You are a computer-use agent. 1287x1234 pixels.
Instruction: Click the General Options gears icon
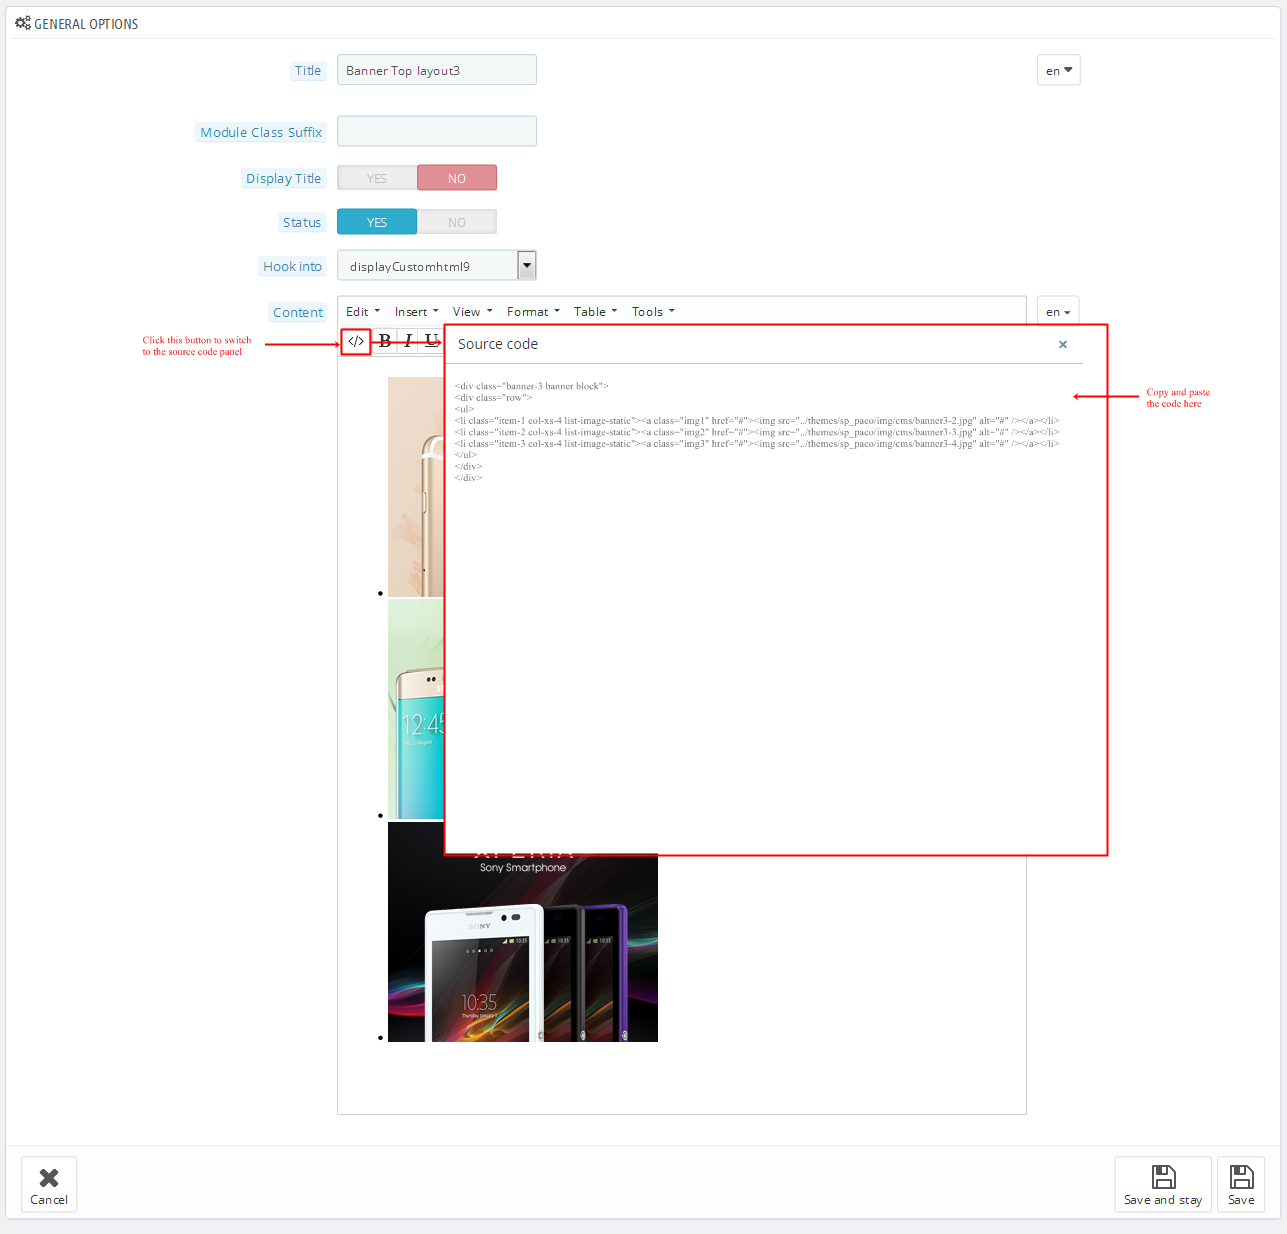click(x=23, y=23)
